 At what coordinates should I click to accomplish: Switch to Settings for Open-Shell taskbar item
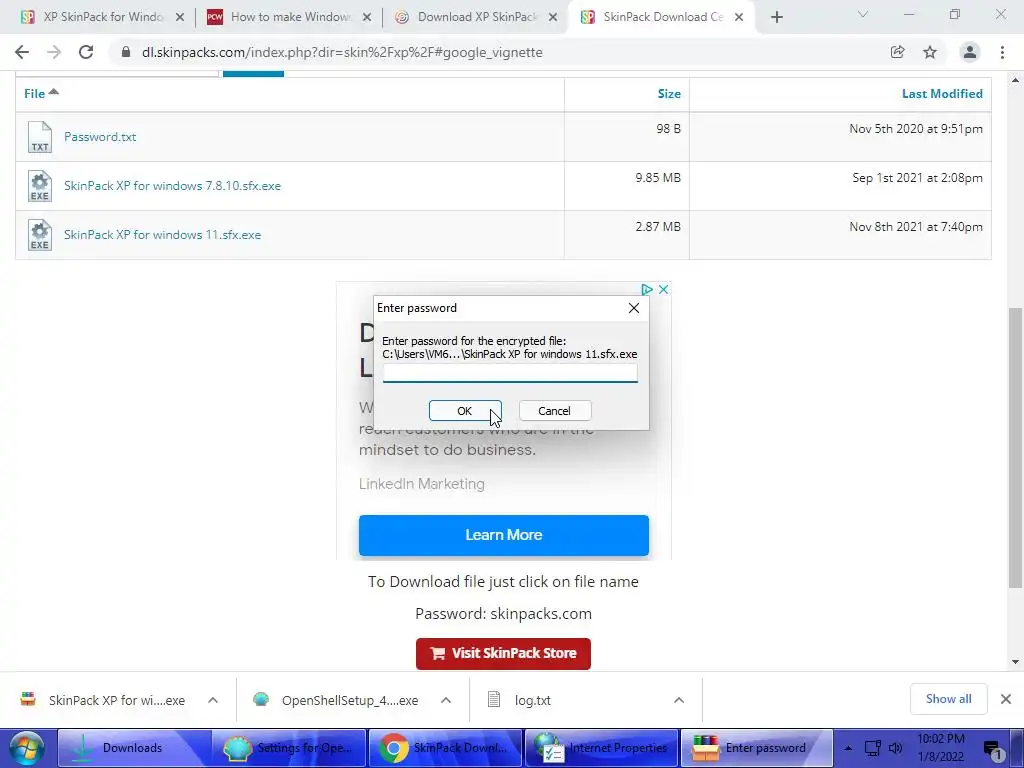point(289,748)
